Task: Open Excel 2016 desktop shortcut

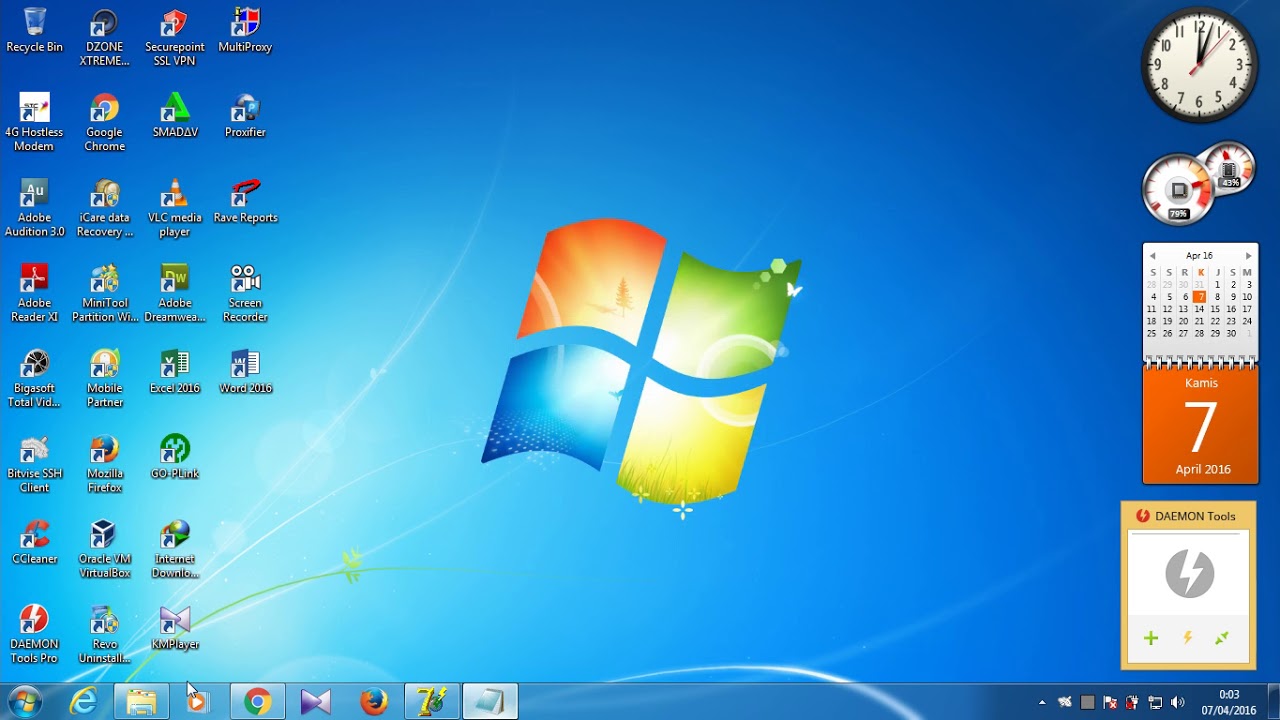Action: [x=175, y=371]
